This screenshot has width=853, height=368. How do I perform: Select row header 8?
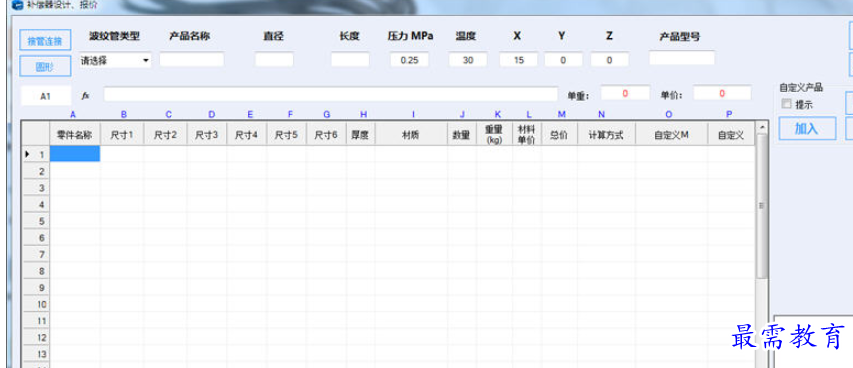pyautogui.click(x=35, y=271)
